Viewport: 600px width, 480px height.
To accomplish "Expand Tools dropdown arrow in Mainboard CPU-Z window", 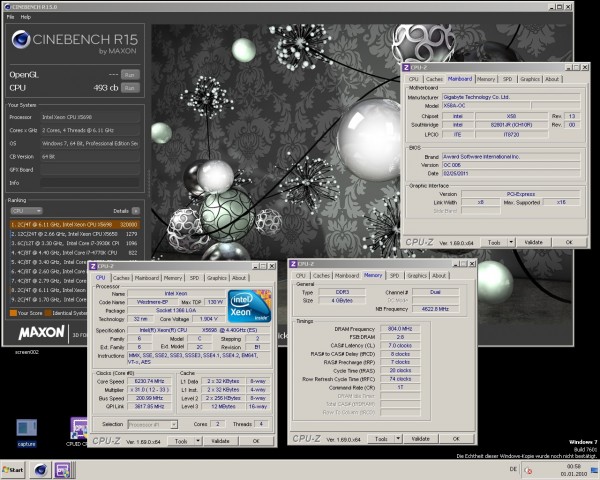I will (x=511, y=242).
